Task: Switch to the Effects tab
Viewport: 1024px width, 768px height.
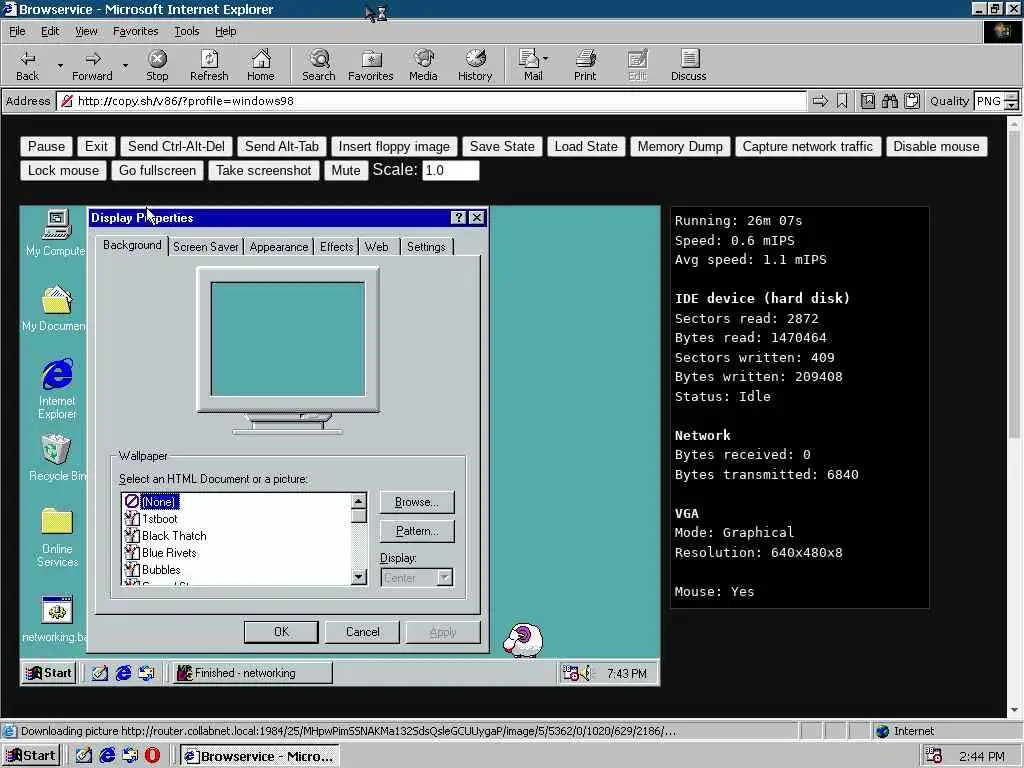Action: [x=336, y=247]
